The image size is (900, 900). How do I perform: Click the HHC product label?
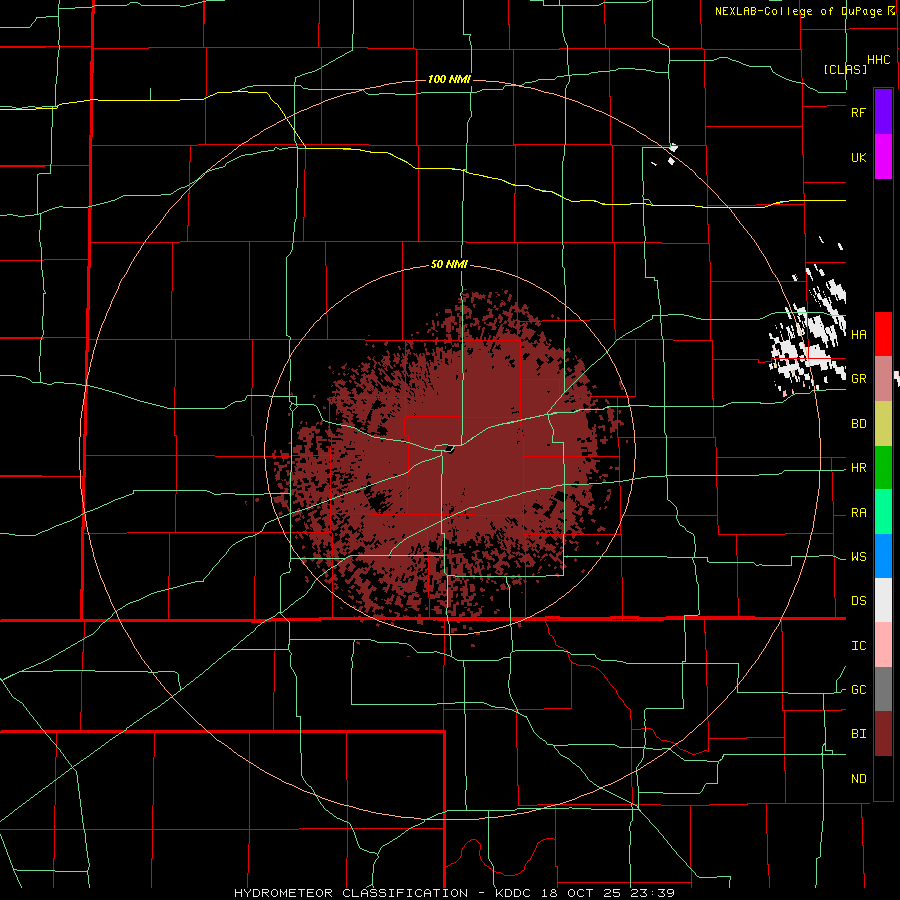tap(878, 60)
